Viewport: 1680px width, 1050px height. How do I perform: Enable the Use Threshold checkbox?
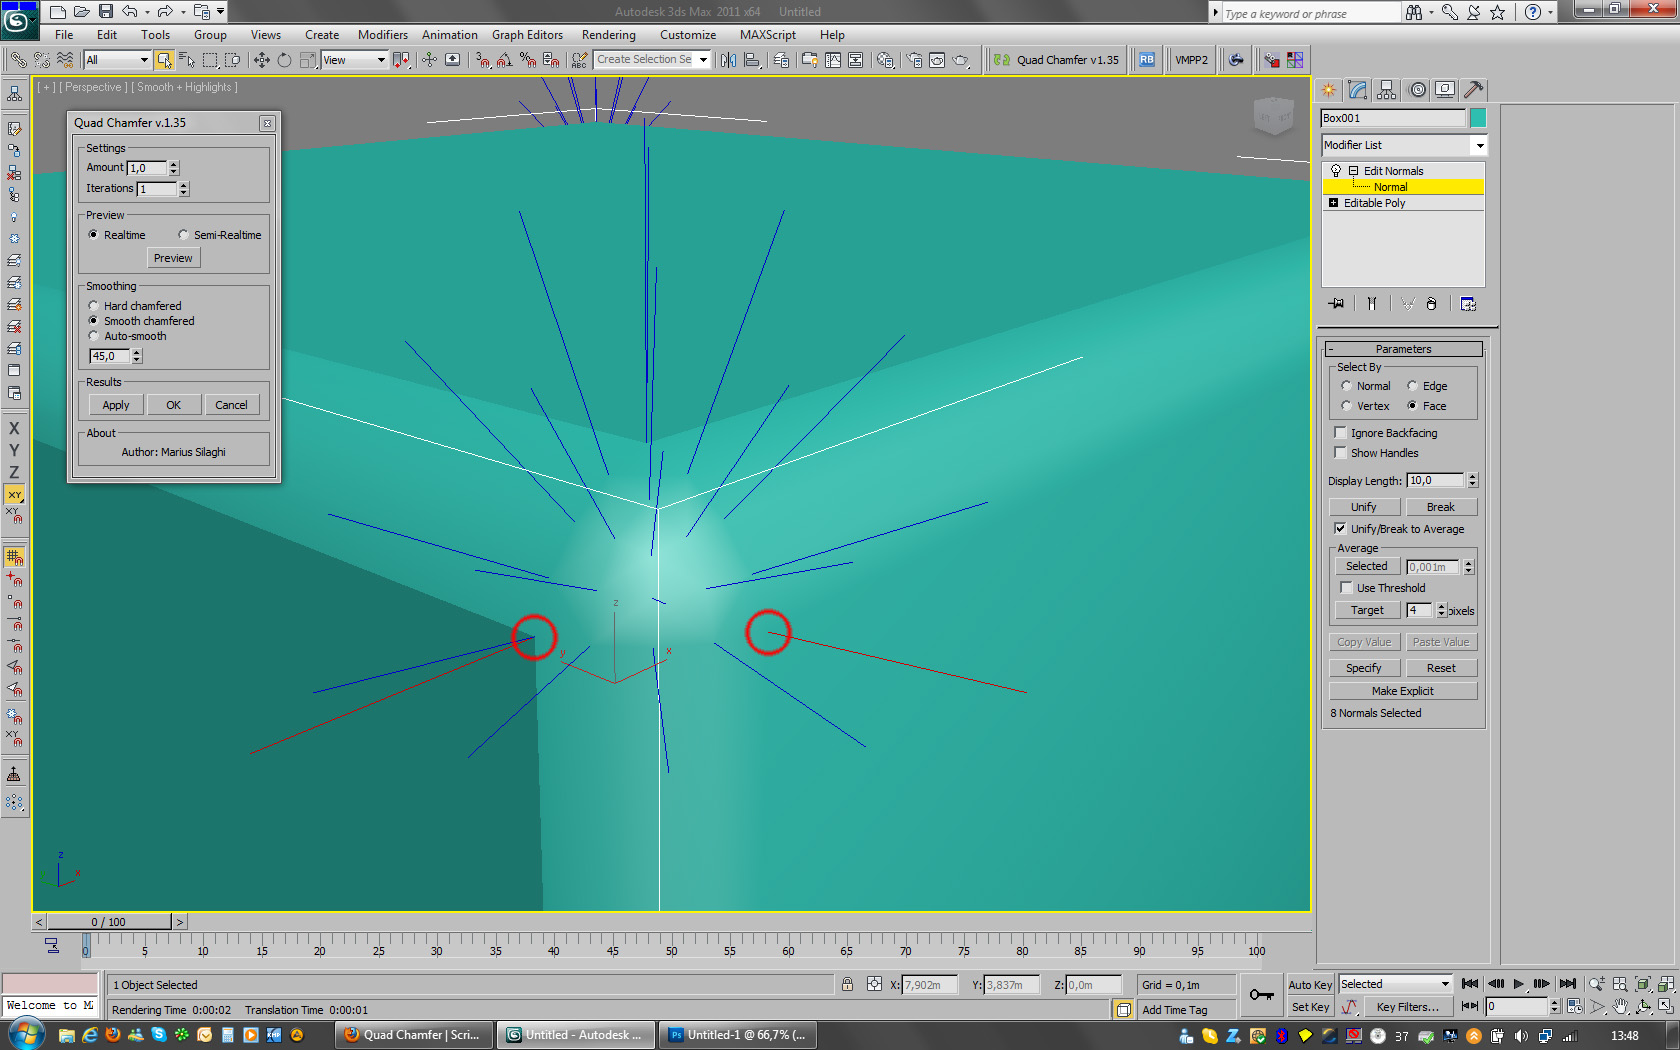coord(1346,588)
